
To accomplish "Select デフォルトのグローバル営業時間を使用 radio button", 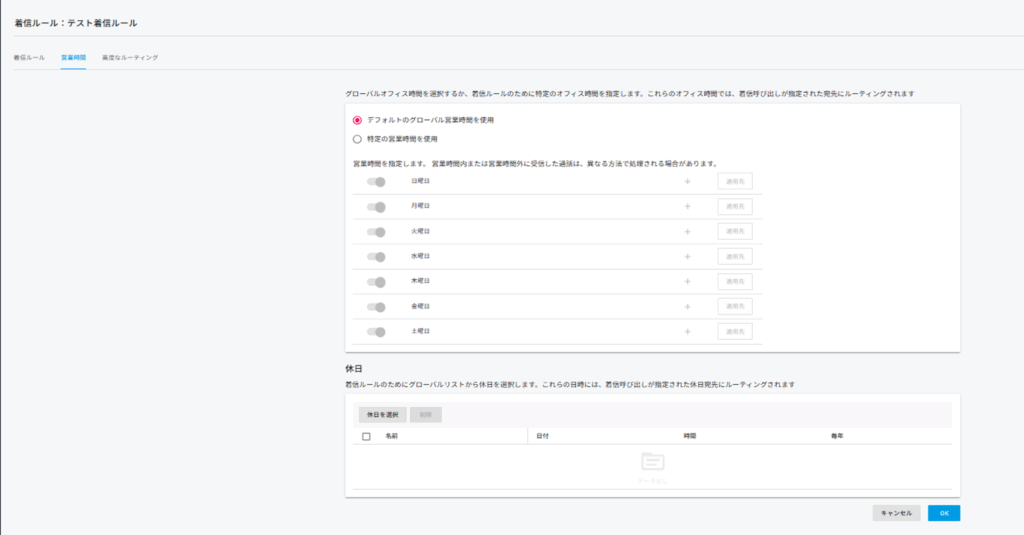I will click(x=357, y=120).
